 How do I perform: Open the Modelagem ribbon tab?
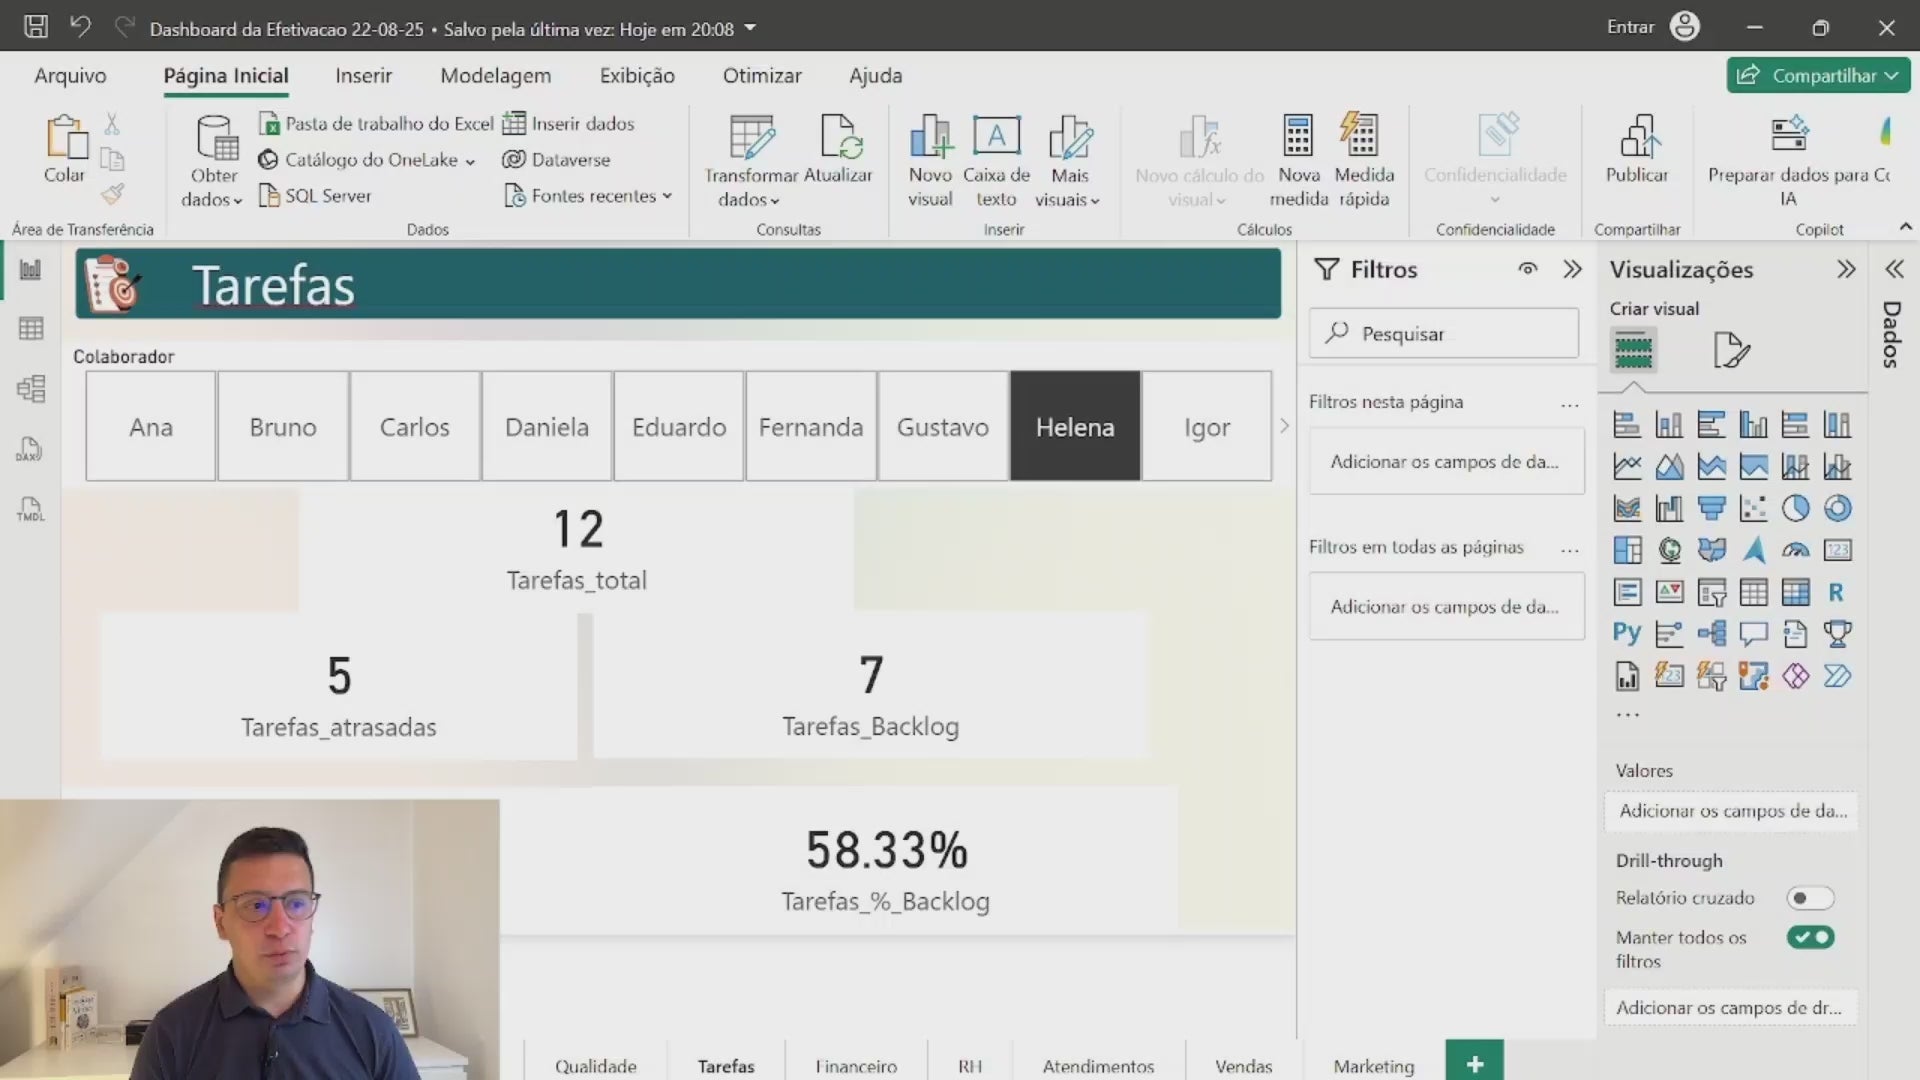click(x=495, y=75)
